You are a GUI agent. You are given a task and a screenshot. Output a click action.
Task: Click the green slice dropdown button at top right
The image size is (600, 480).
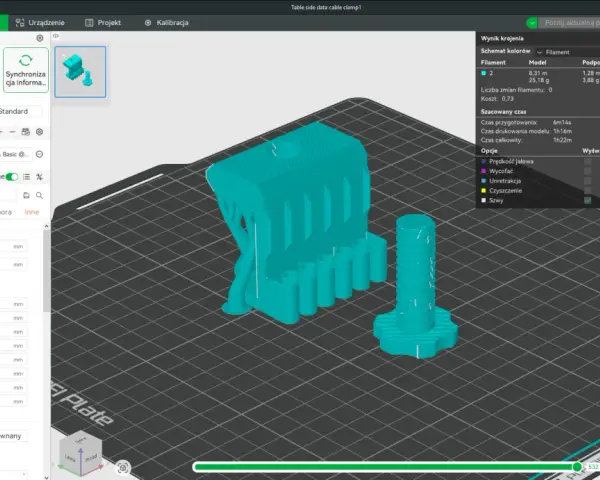532,23
